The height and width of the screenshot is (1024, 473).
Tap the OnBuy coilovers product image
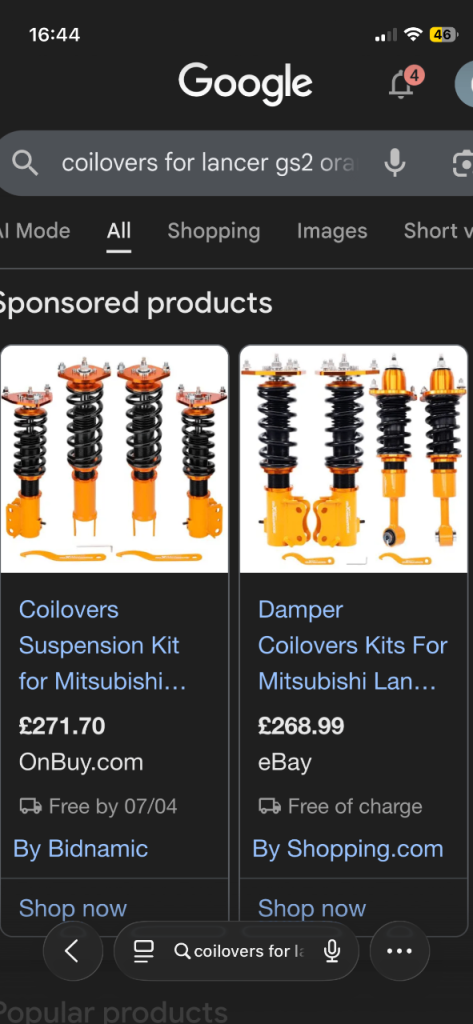(x=114, y=459)
